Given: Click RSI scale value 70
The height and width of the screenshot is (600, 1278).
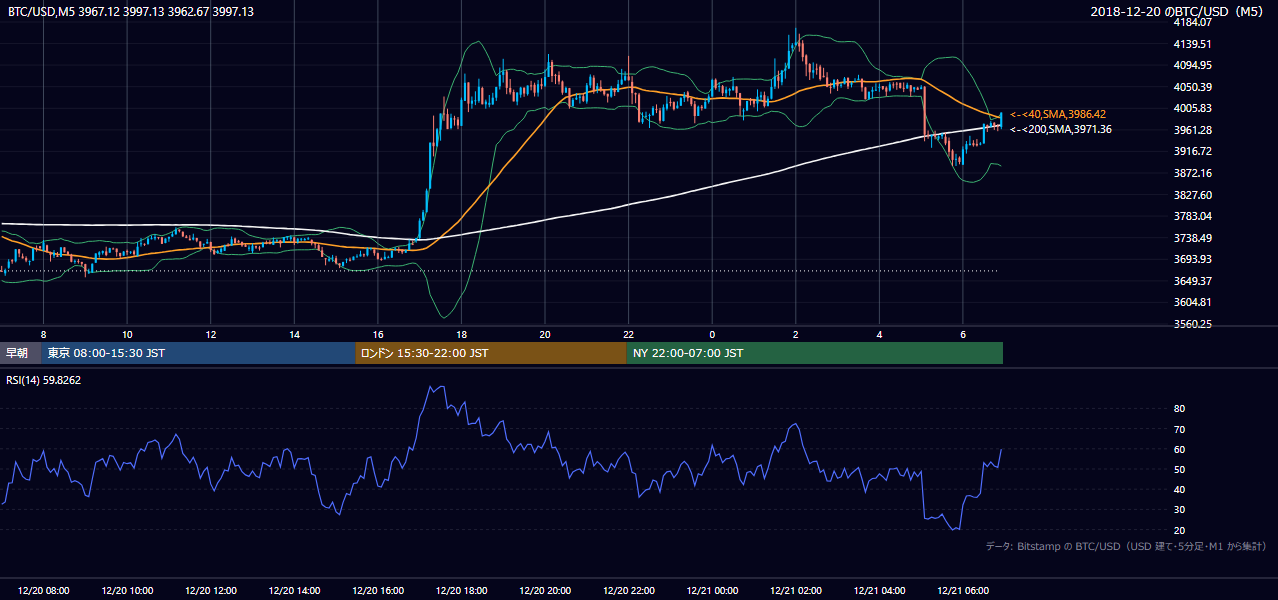Looking at the screenshot, I should click(1179, 429).
